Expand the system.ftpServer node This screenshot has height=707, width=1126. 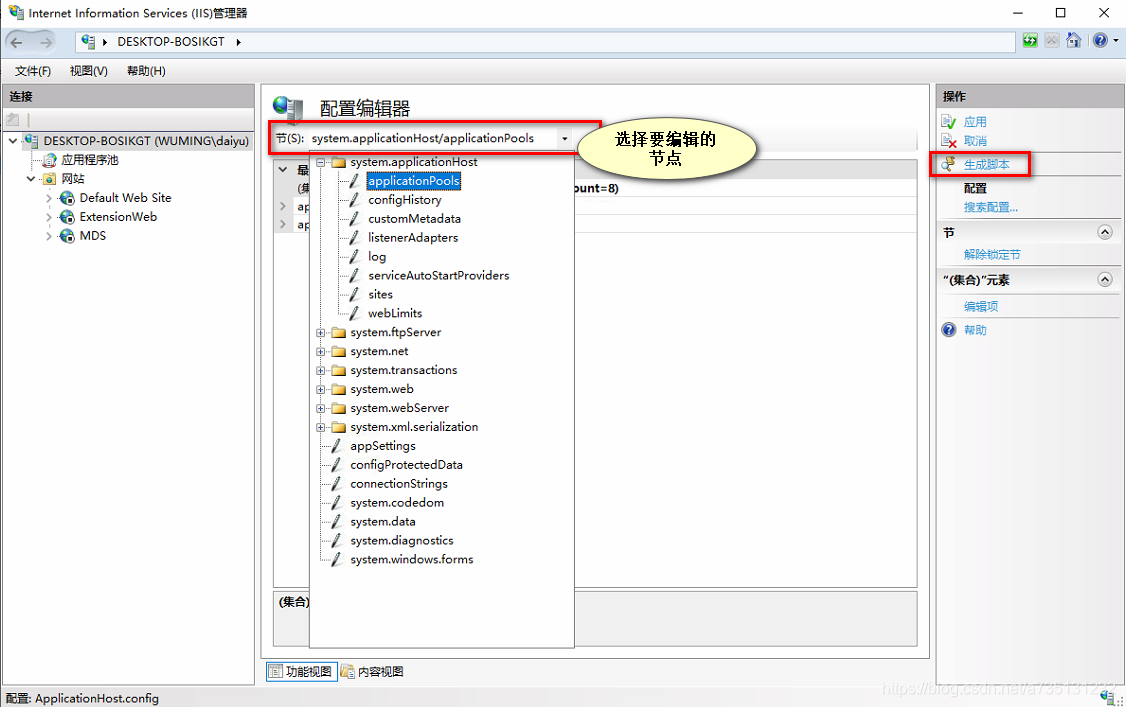321,332
